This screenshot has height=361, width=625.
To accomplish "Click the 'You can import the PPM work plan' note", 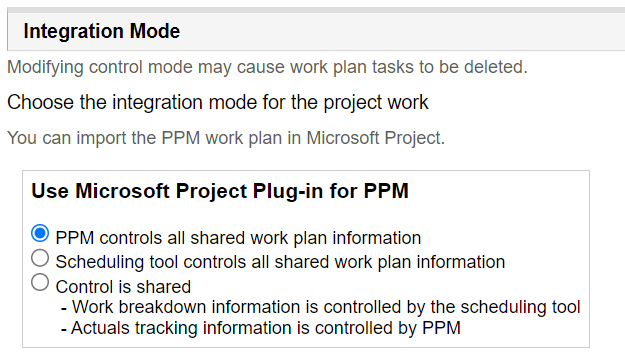I will point(226,138).
